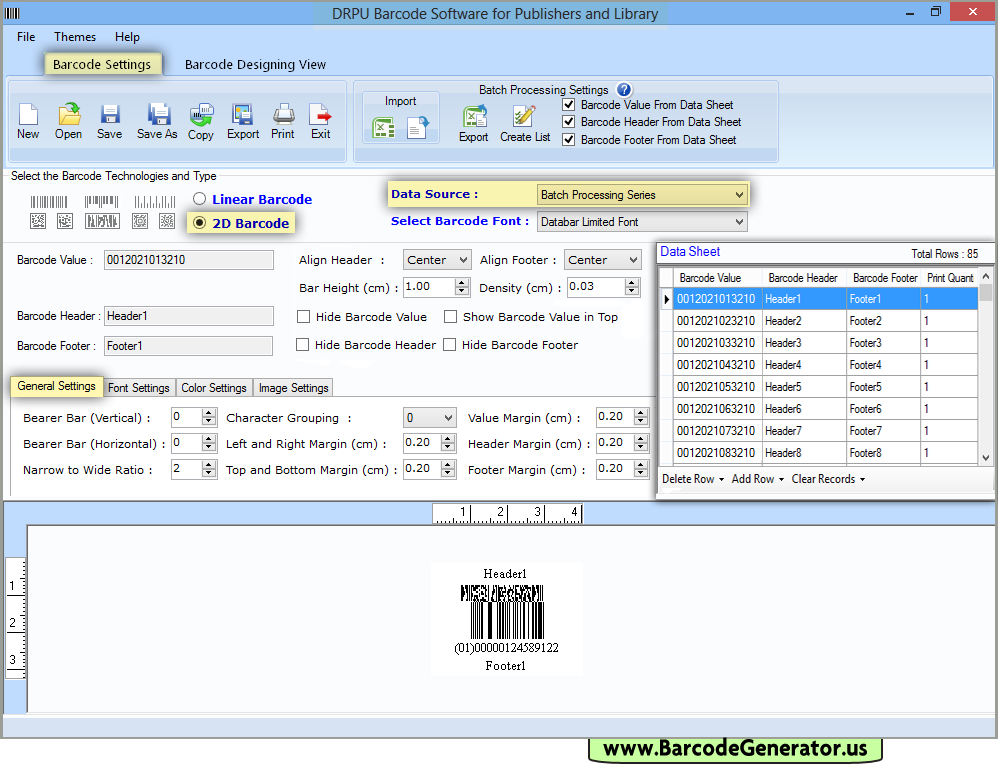Open the Help menu
The width and height of the screenshot is (998, 770).
[x=127, y=36]
